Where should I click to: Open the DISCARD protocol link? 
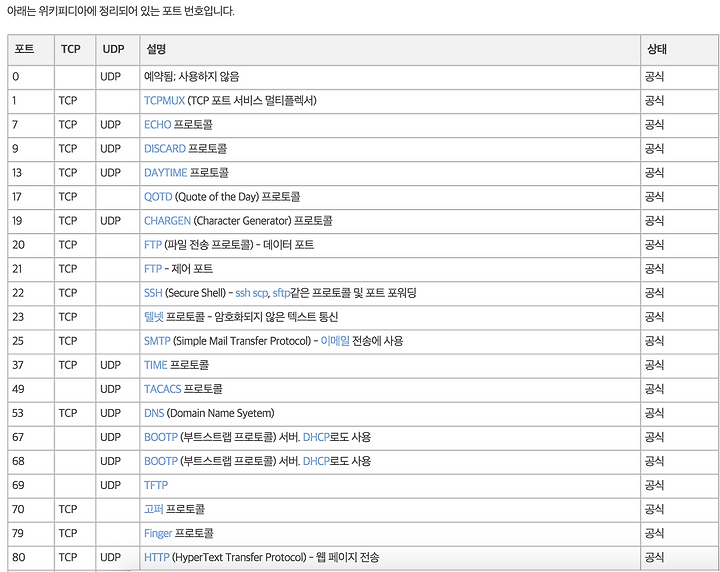[165, 149]
